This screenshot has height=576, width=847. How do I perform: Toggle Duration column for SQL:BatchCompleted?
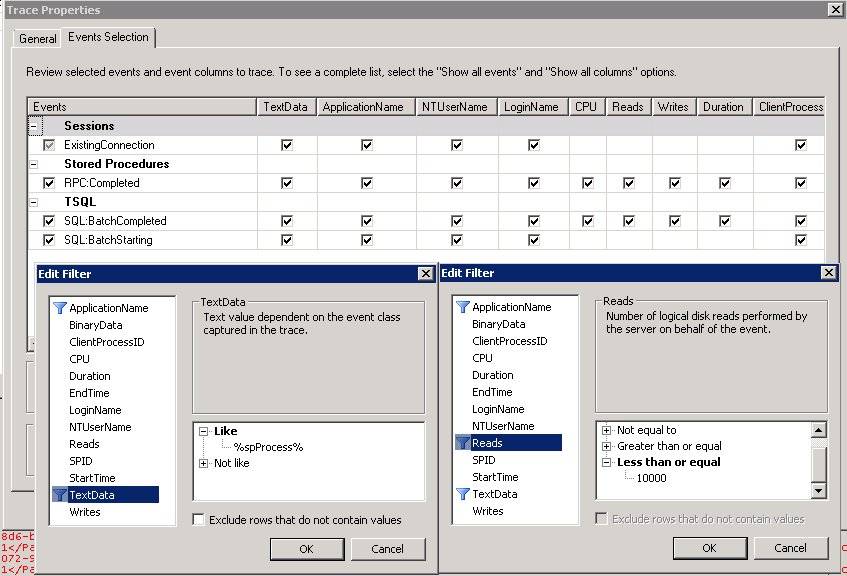[x=725, y=221]
